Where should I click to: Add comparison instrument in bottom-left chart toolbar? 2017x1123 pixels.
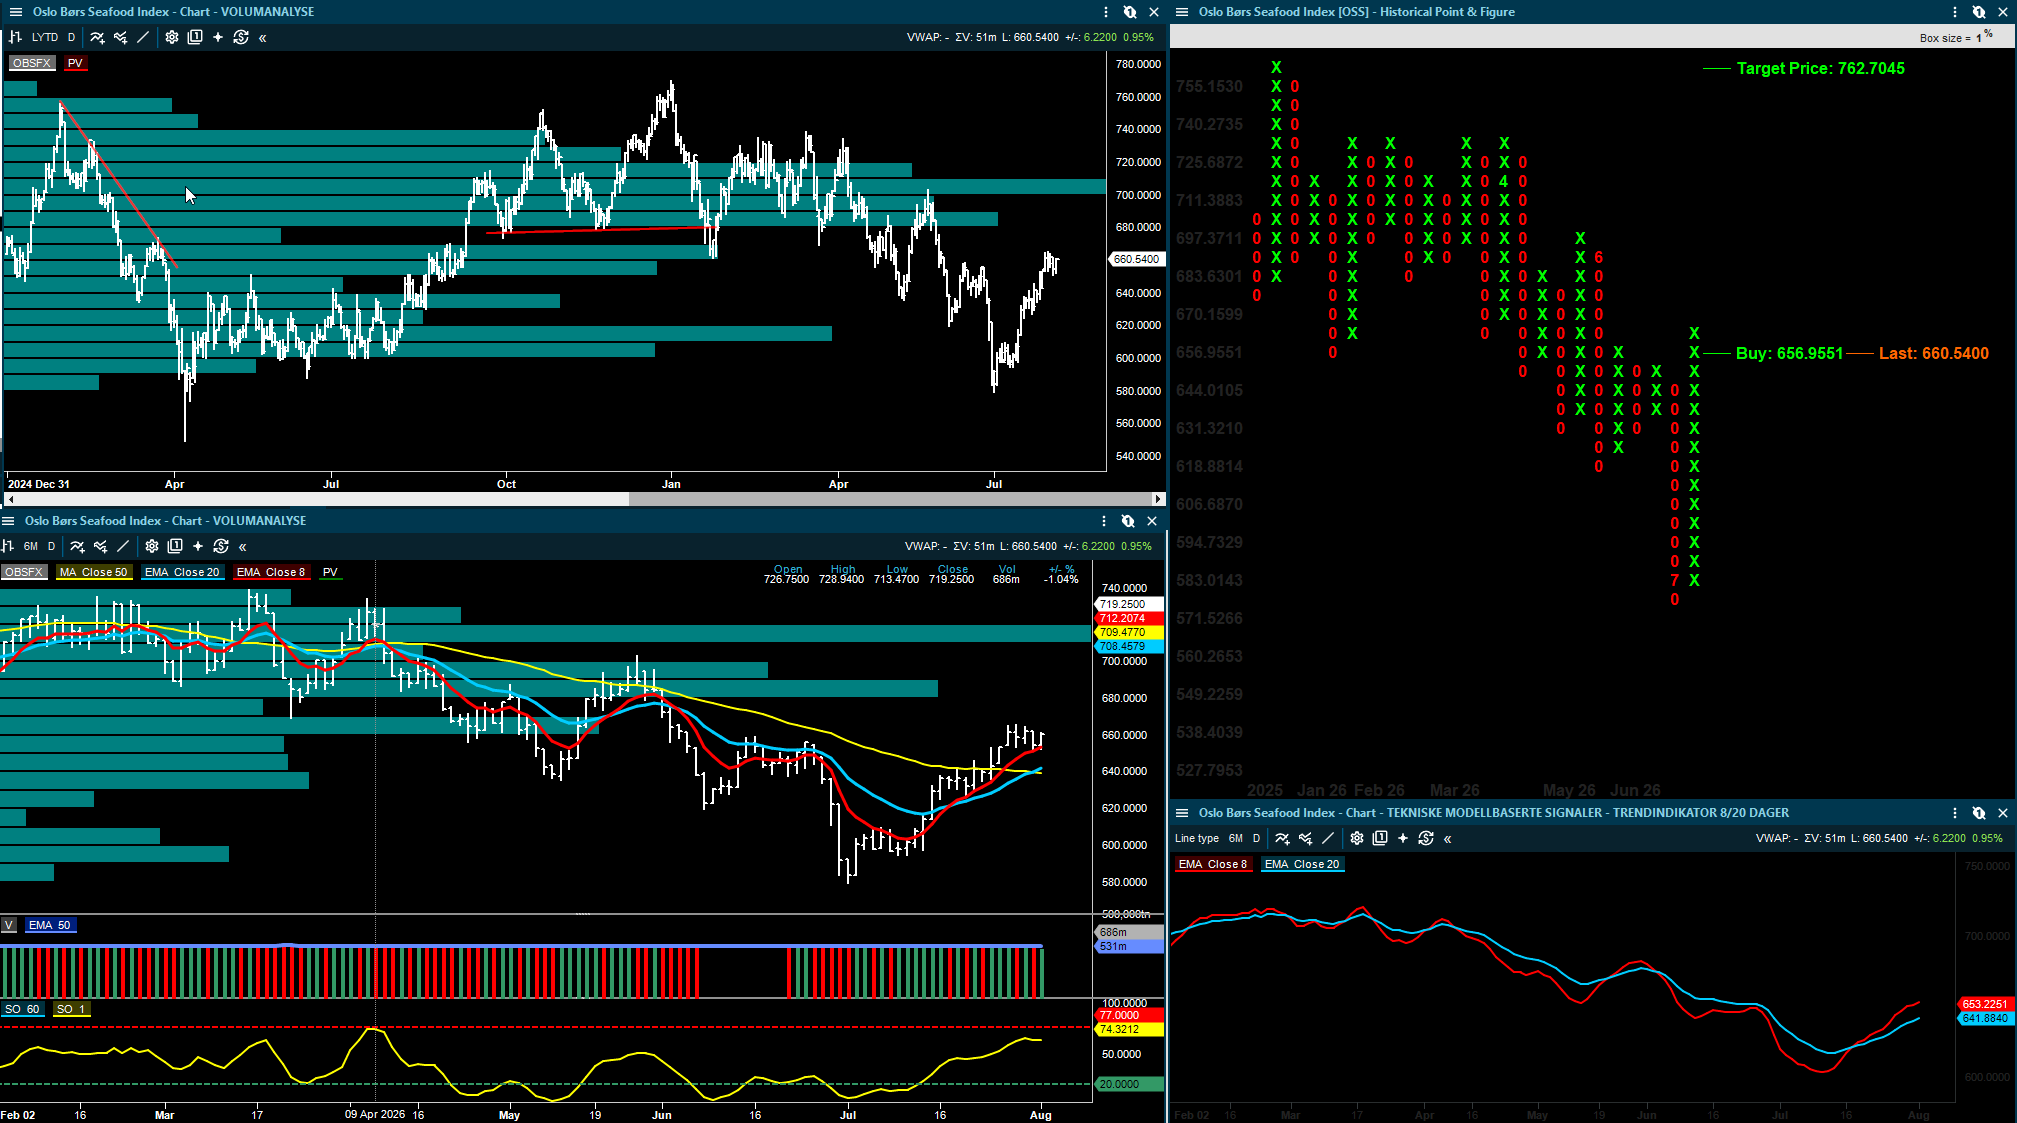(100, 546)
